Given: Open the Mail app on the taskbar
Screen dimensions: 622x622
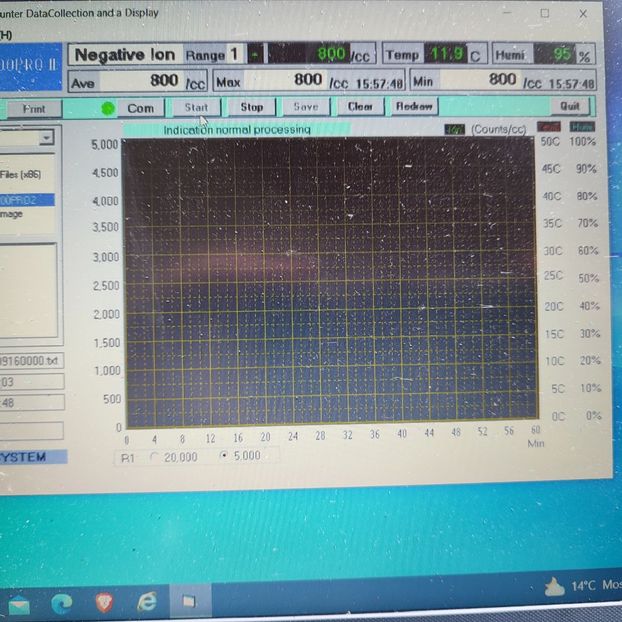Looking at the screenshot, I should [19, 603].
